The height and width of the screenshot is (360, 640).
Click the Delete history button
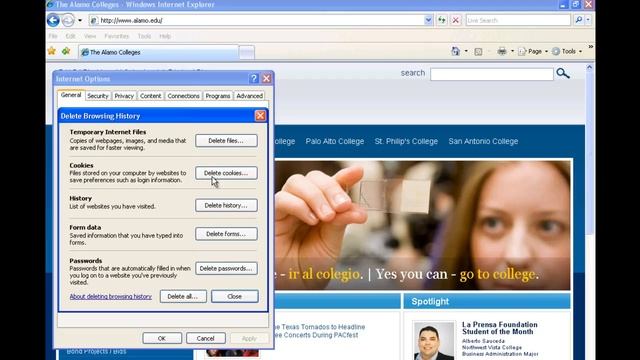tap(226, 205)
